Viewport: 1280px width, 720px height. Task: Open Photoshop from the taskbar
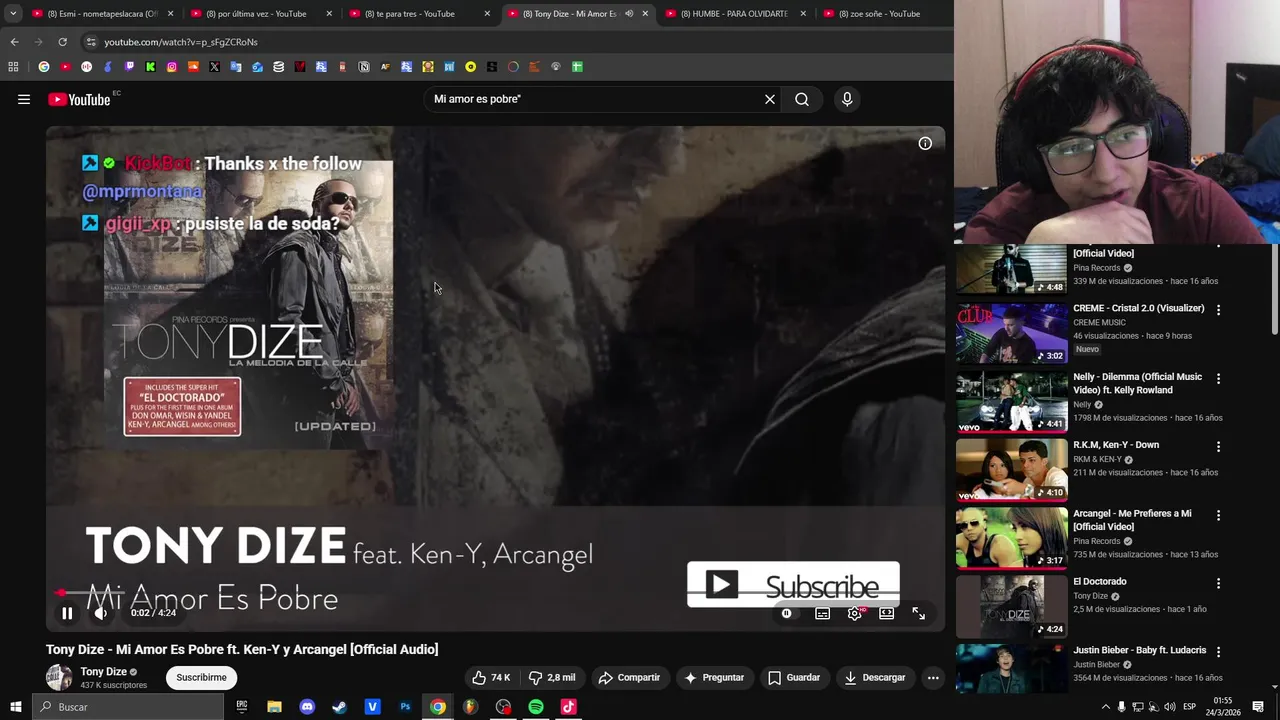click(405, 707)
